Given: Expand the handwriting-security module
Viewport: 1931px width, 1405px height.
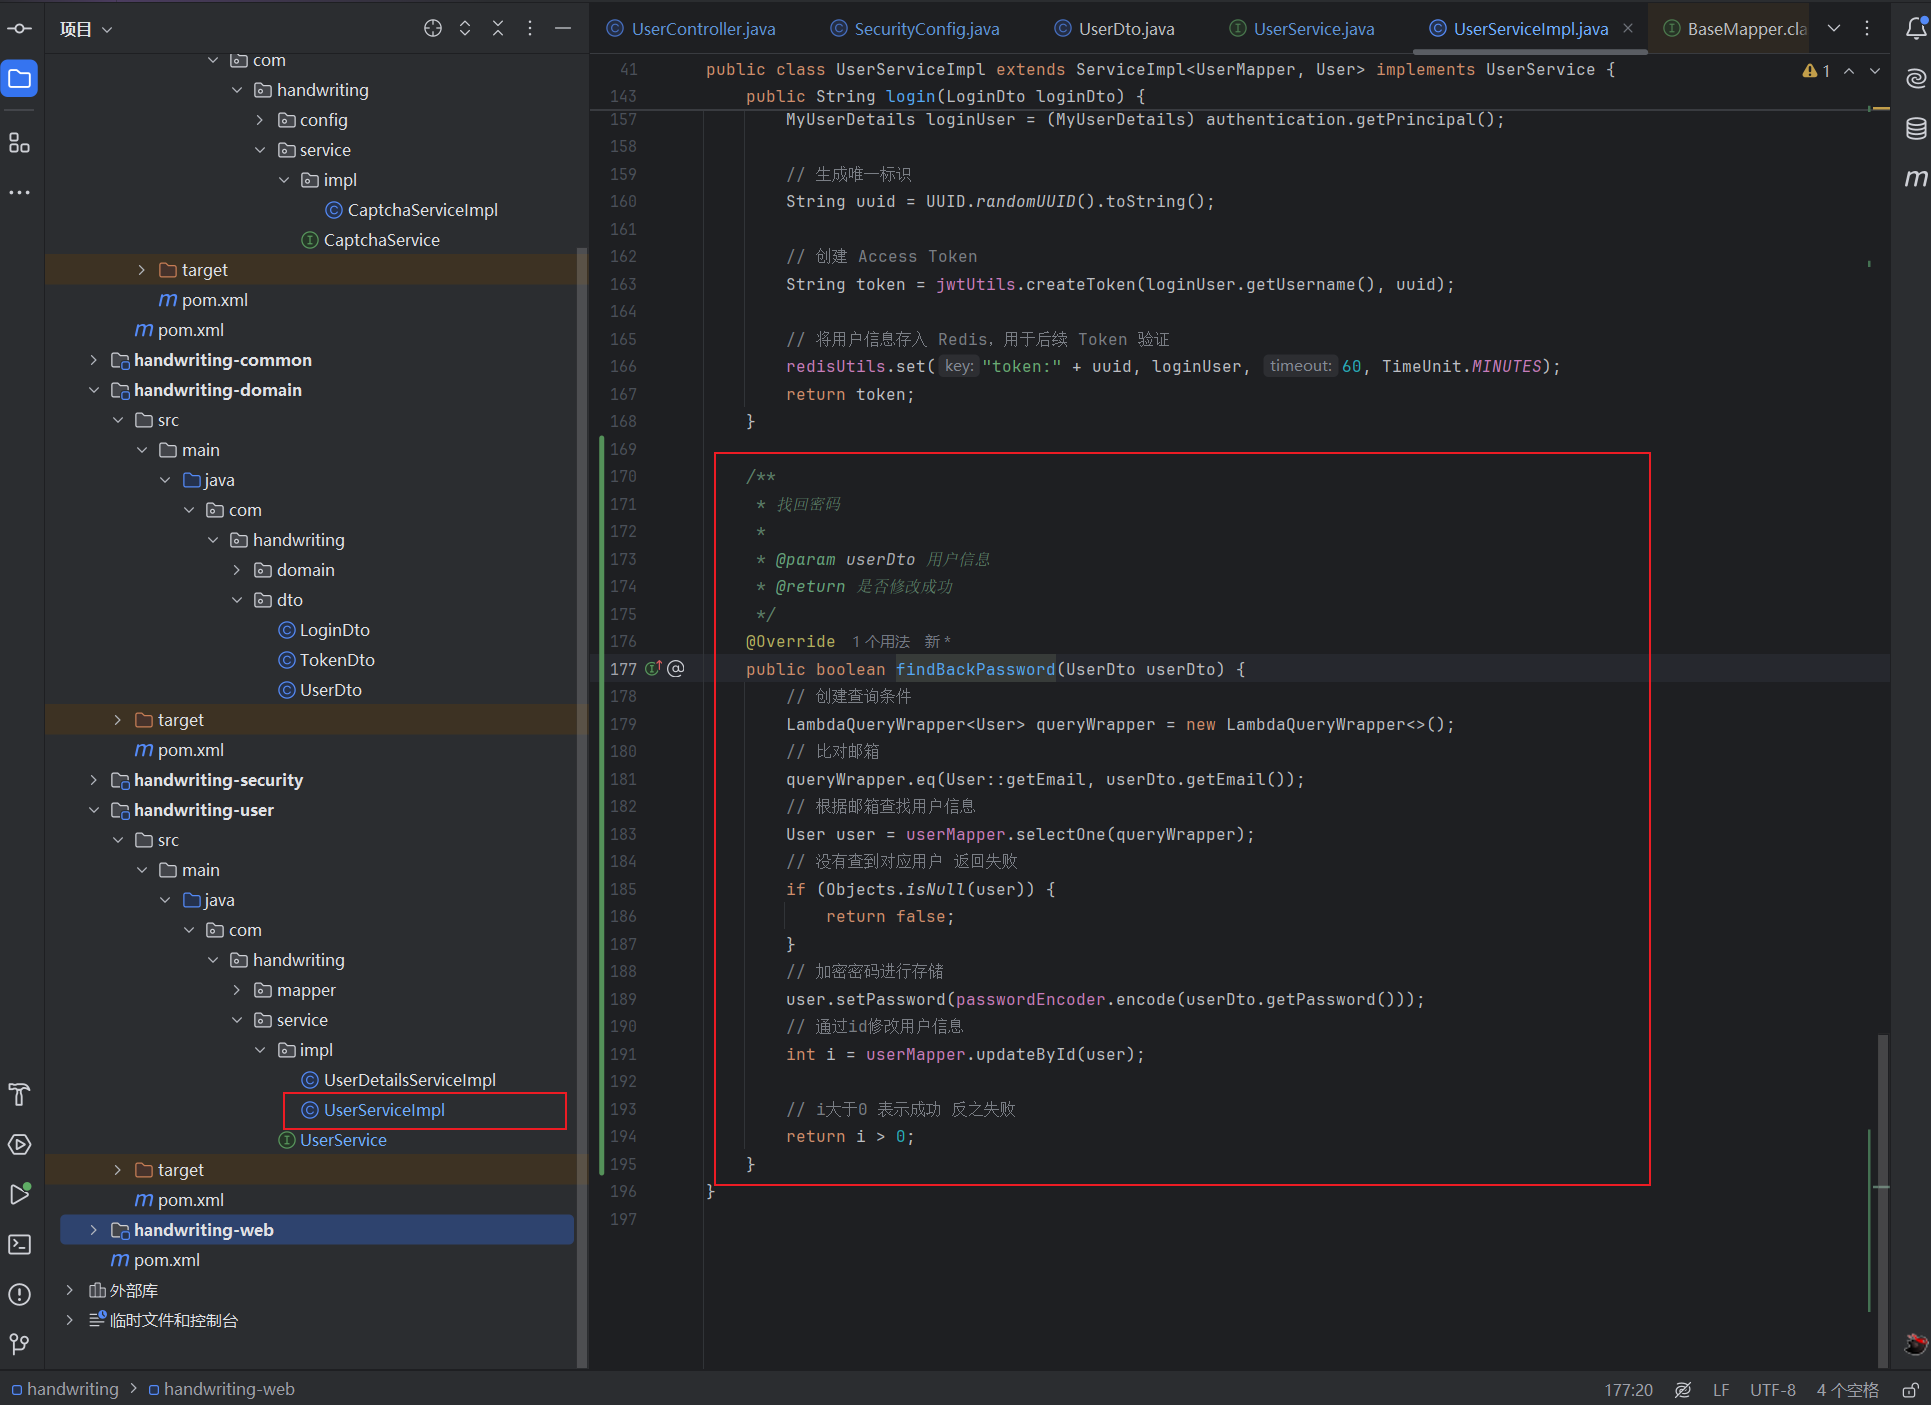Looking at the screenshot, I should 94,780.
